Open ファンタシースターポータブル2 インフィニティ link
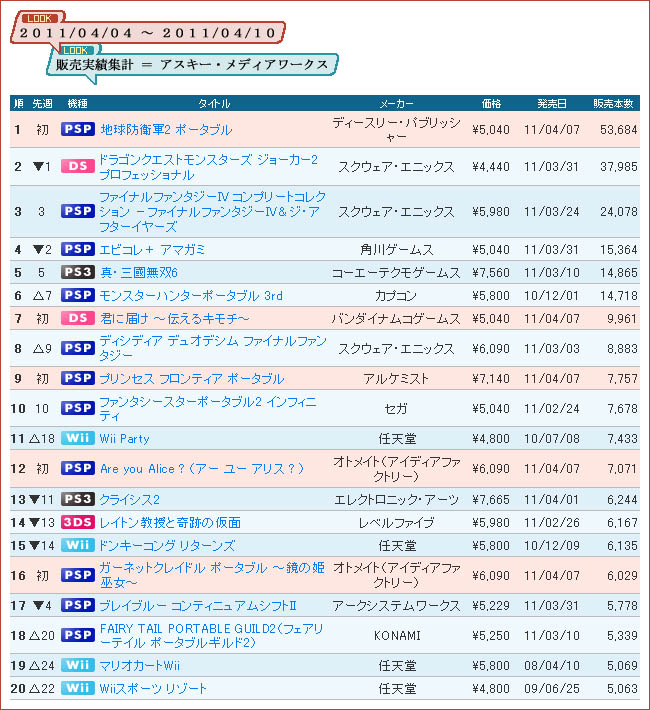 pos(208,408)
